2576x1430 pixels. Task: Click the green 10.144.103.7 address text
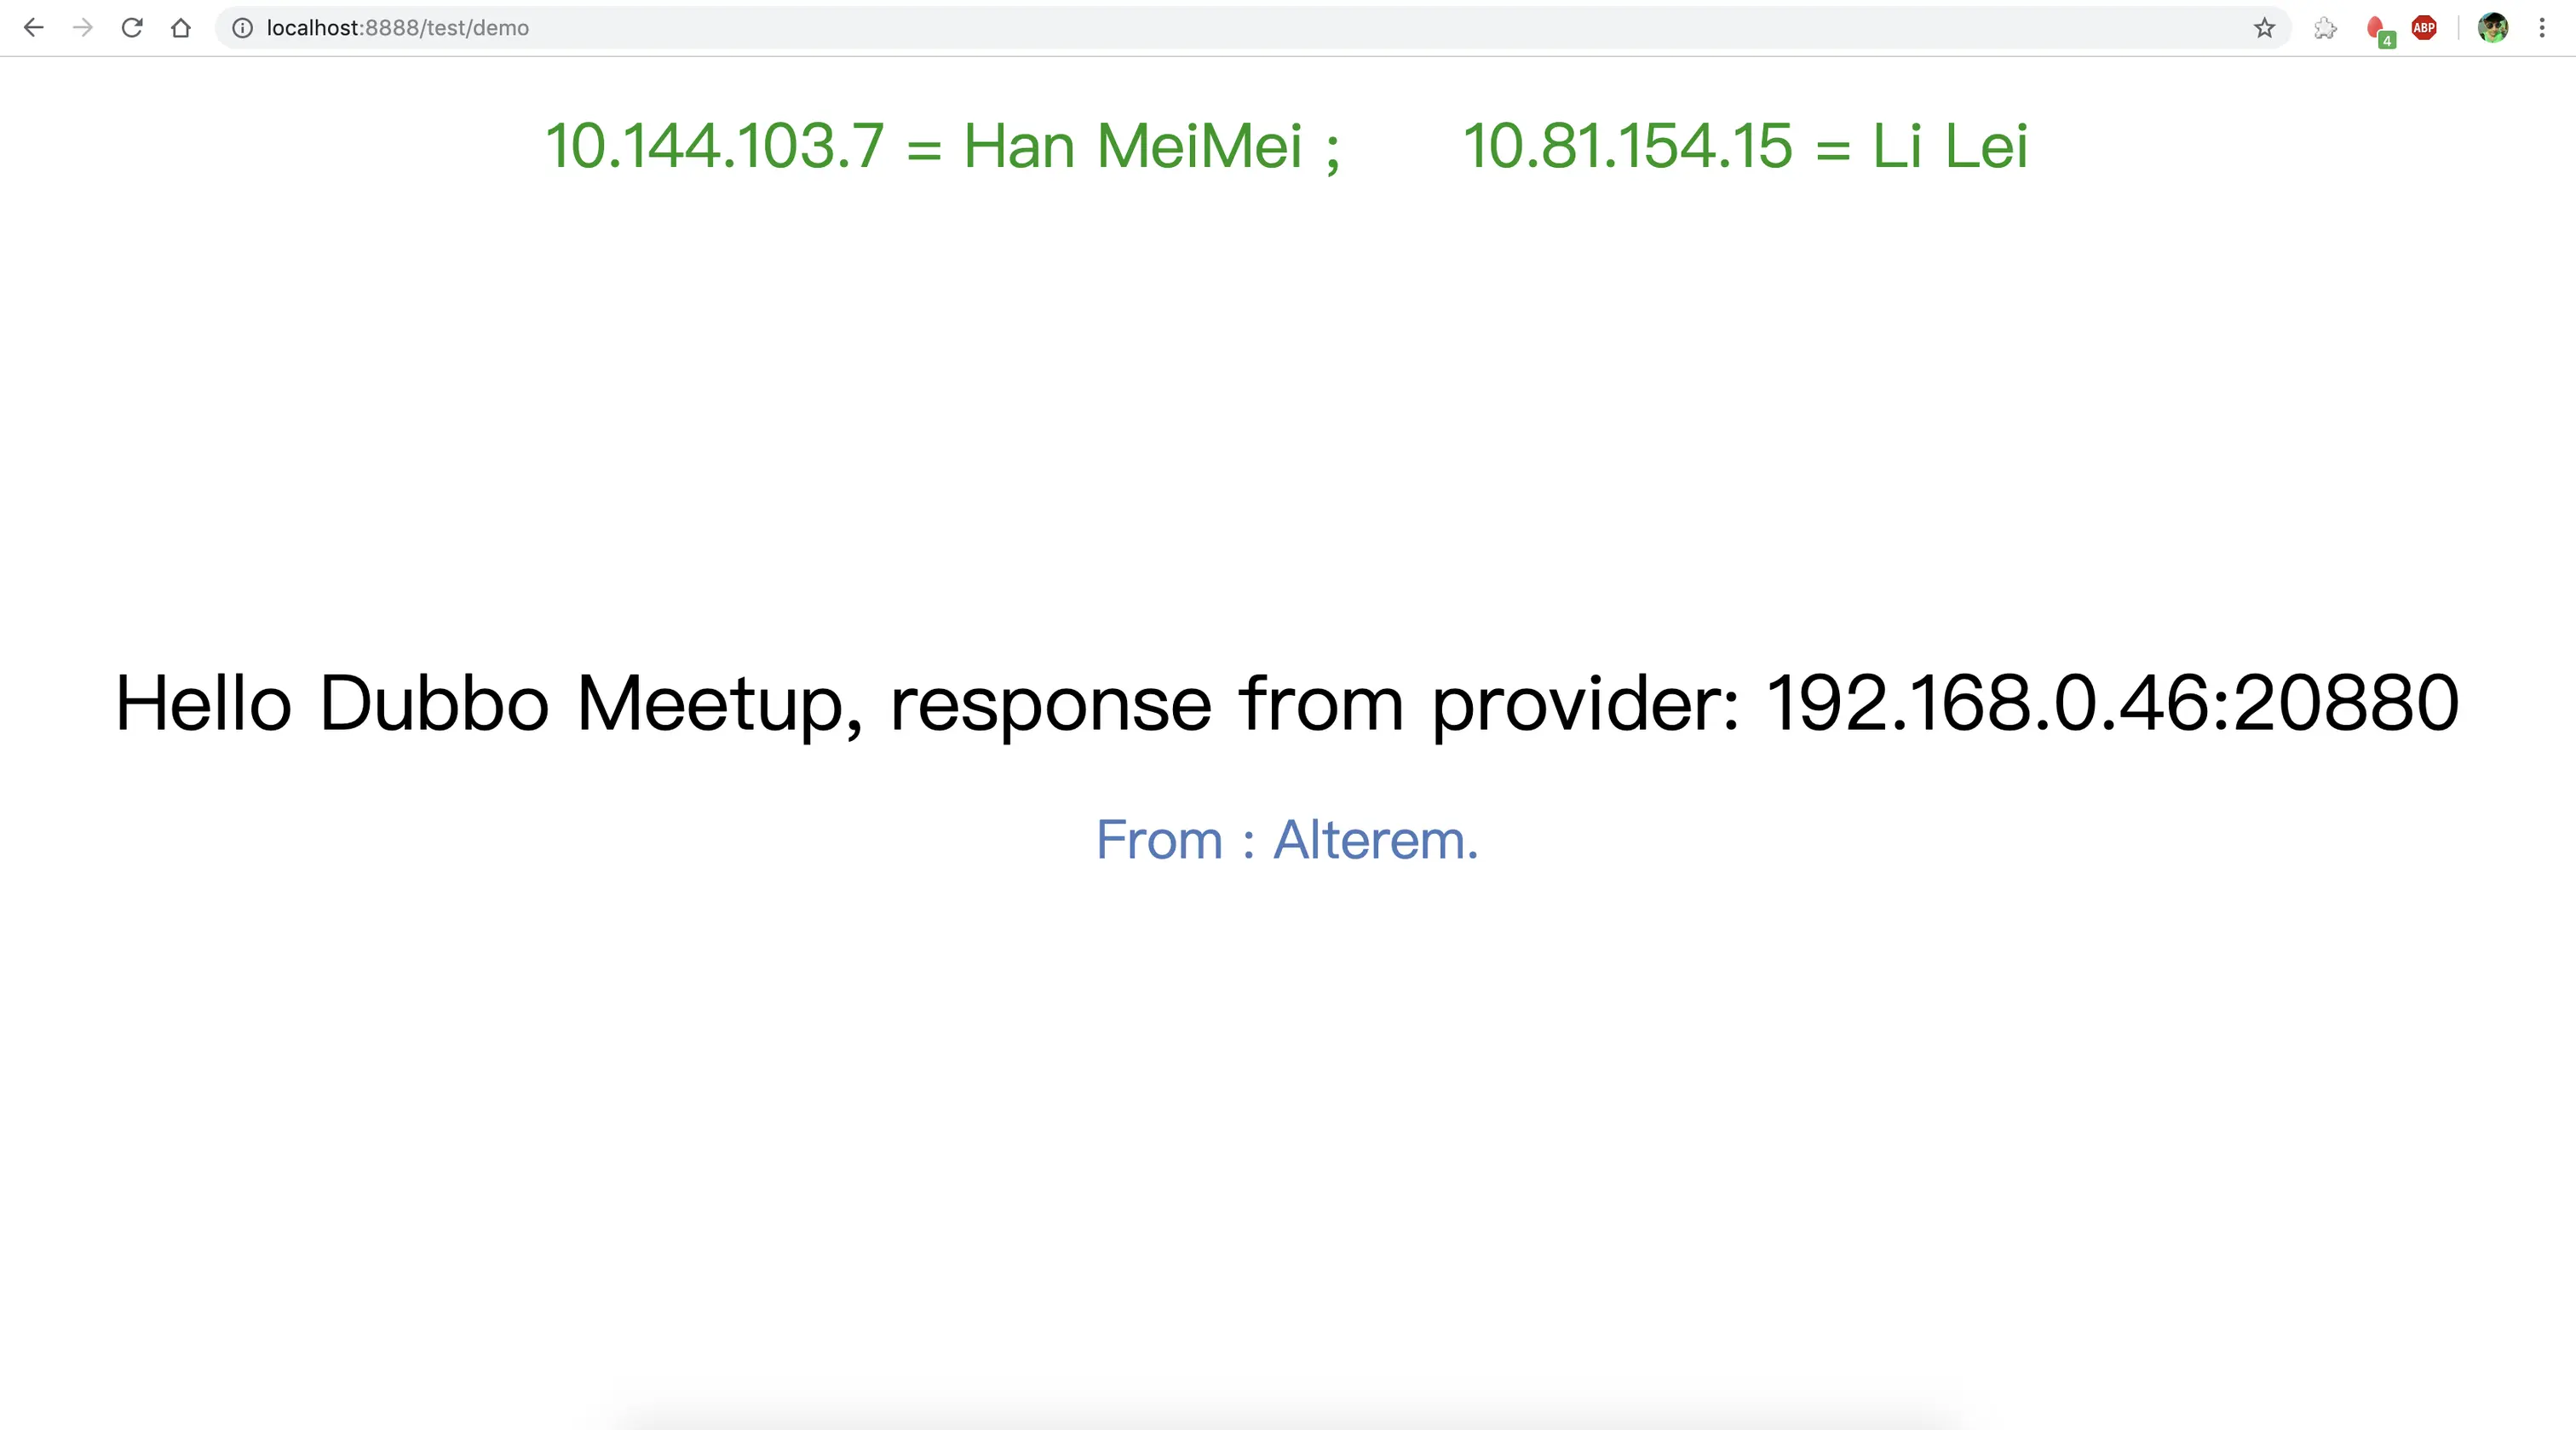(715, 146)
